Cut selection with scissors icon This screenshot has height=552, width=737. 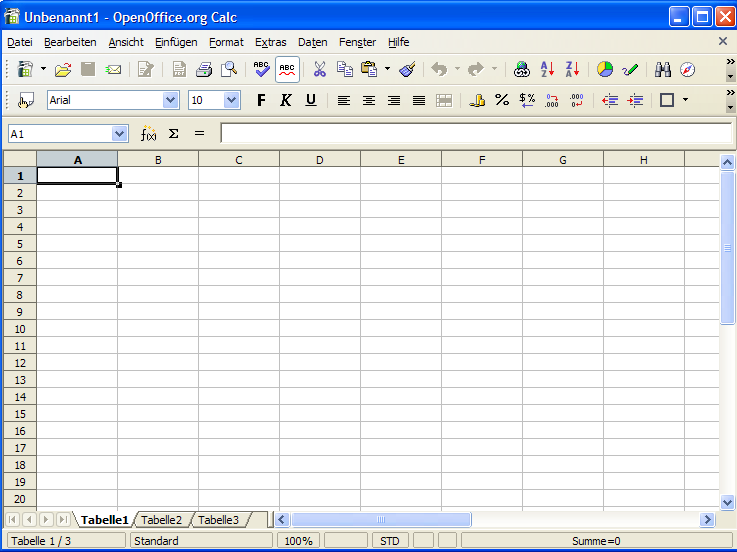coord(320,70)
